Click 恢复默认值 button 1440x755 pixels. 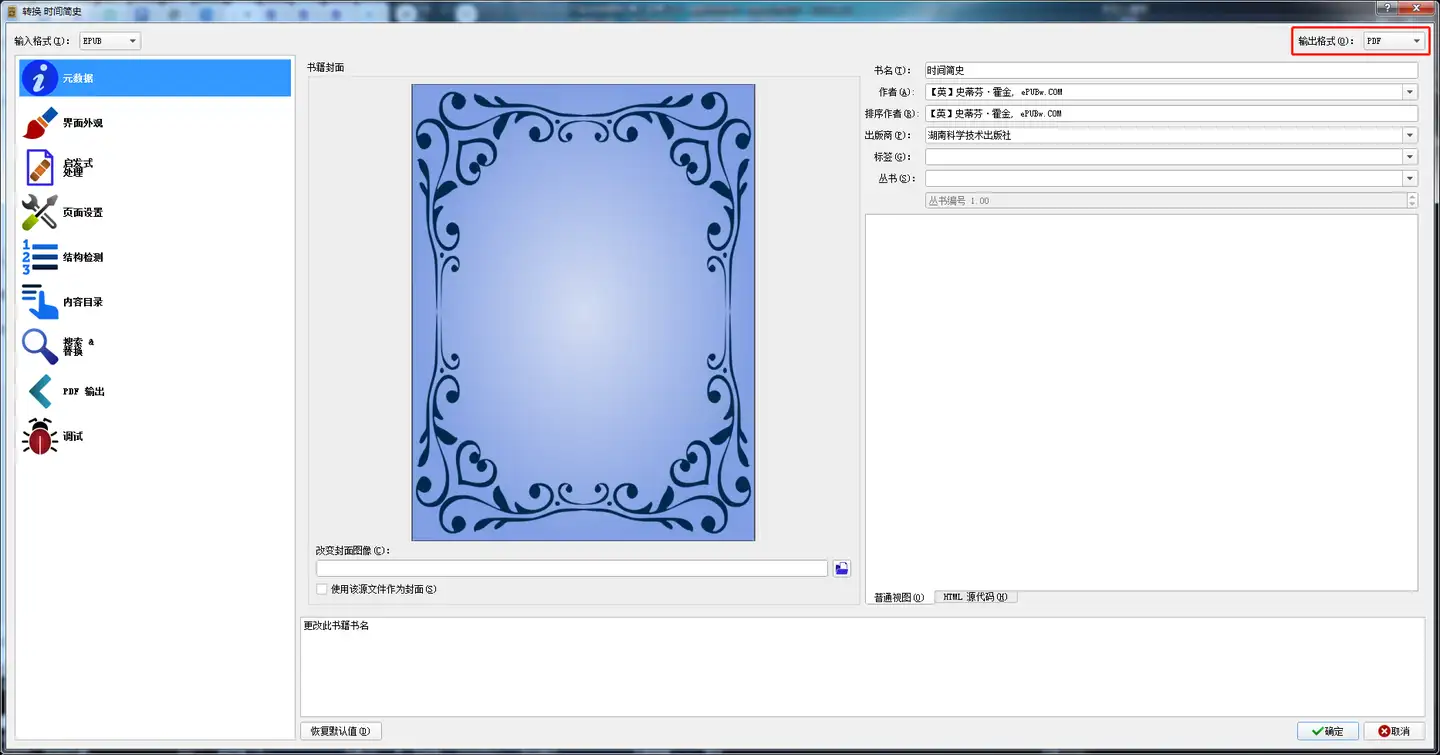pyautogui.click(x=341, y=731)
